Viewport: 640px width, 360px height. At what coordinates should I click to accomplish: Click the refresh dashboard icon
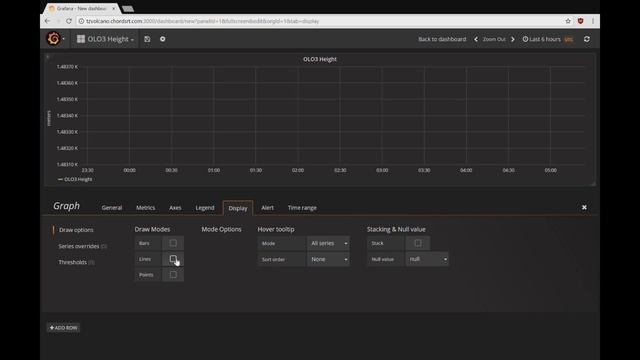tap(587, 39)
